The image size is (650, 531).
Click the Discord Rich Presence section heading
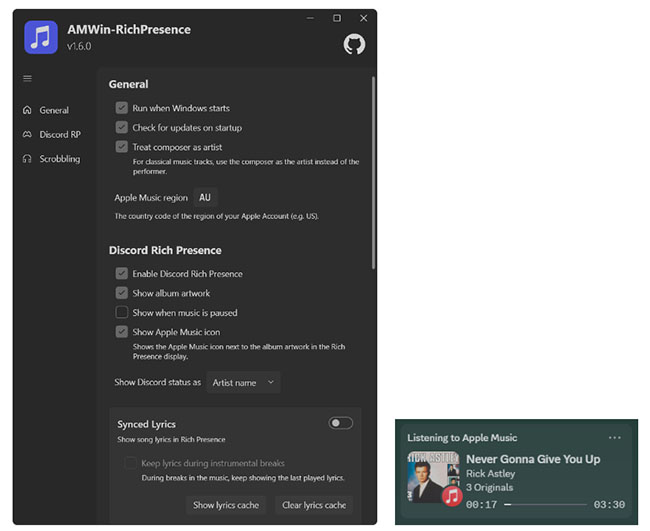click(165, 250)
